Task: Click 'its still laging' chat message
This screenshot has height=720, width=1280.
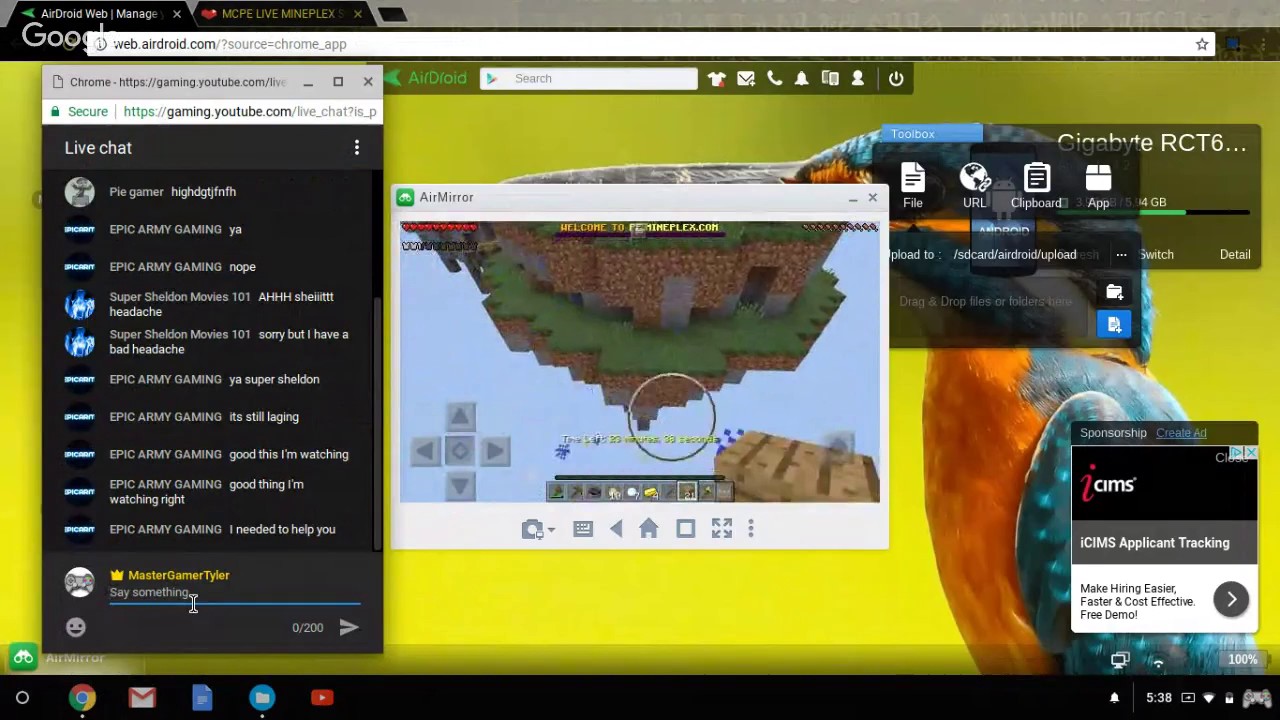Action: point(264,417)
